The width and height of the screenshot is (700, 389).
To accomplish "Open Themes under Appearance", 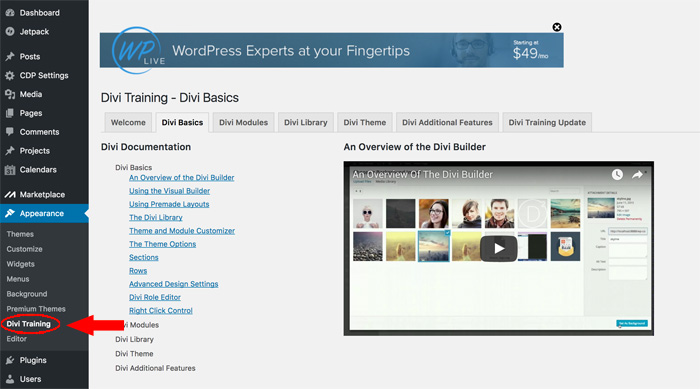I will click(x=20, y=234).
